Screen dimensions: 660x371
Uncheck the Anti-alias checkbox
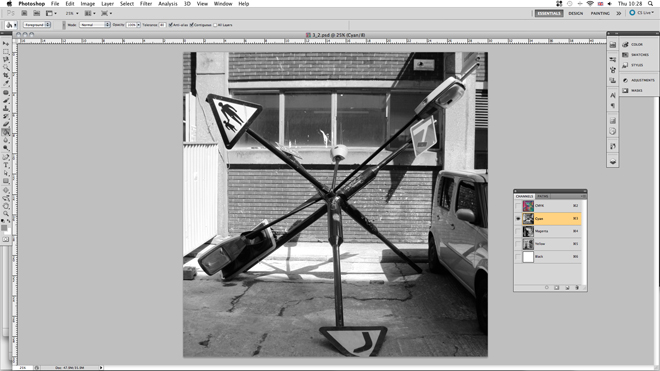[x=170, y=25]
